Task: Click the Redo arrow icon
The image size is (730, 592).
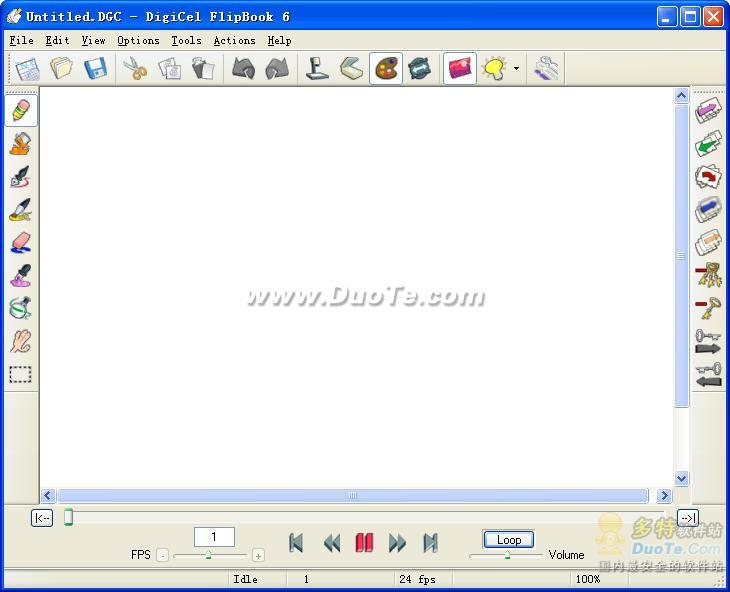Action: 277,69
